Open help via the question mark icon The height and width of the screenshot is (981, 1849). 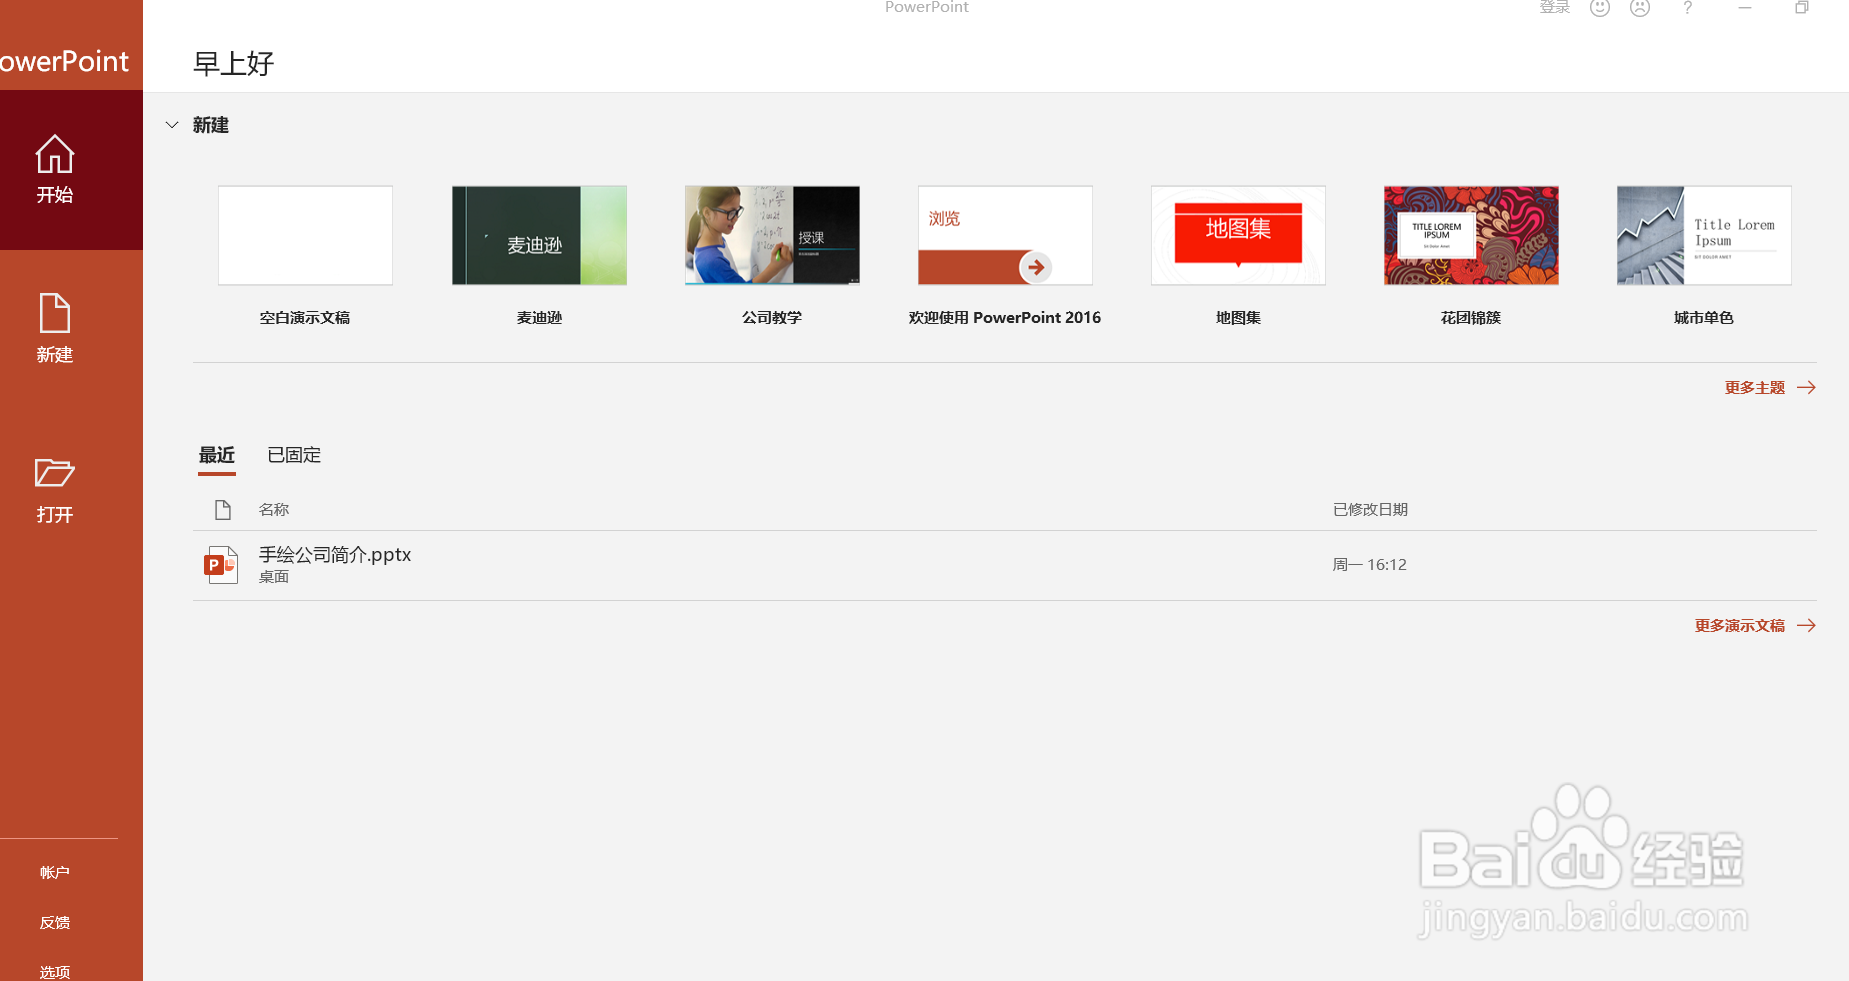click(1688, 8)
